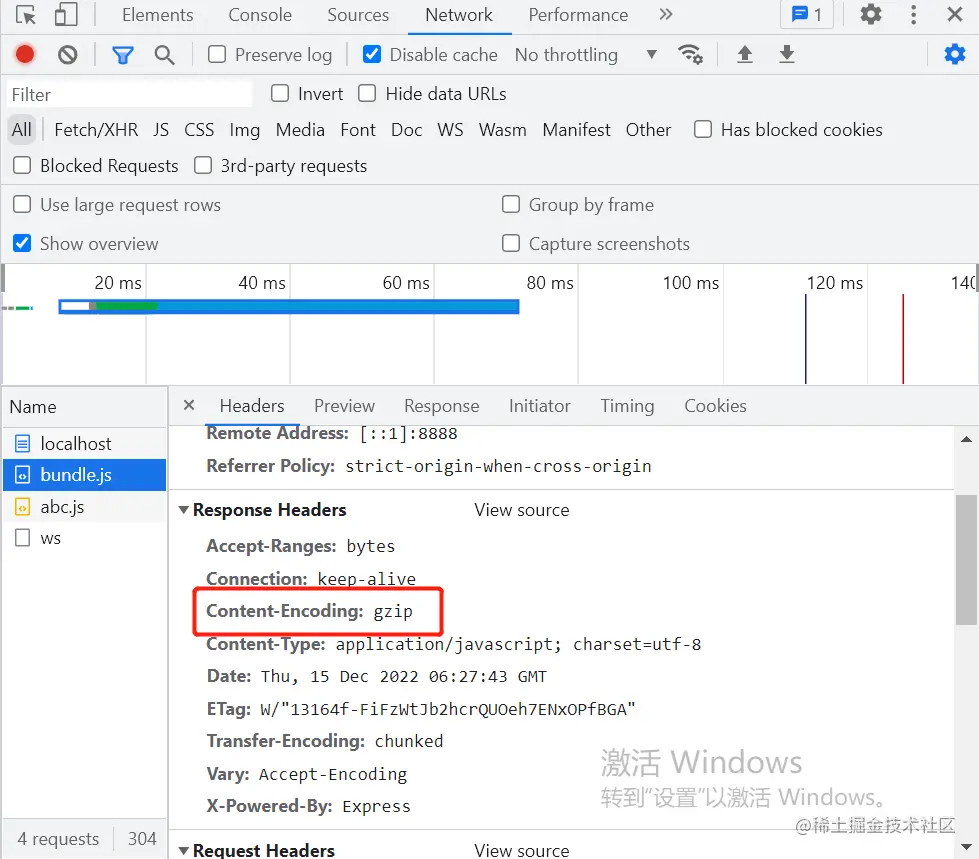Click the Filter text input field
979x859 pixels.
pos(130,95)
